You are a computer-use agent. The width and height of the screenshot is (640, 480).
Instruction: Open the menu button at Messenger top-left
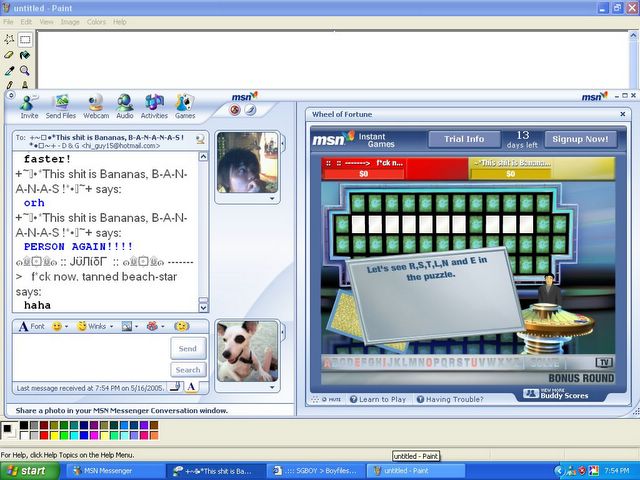coord(11,96)
